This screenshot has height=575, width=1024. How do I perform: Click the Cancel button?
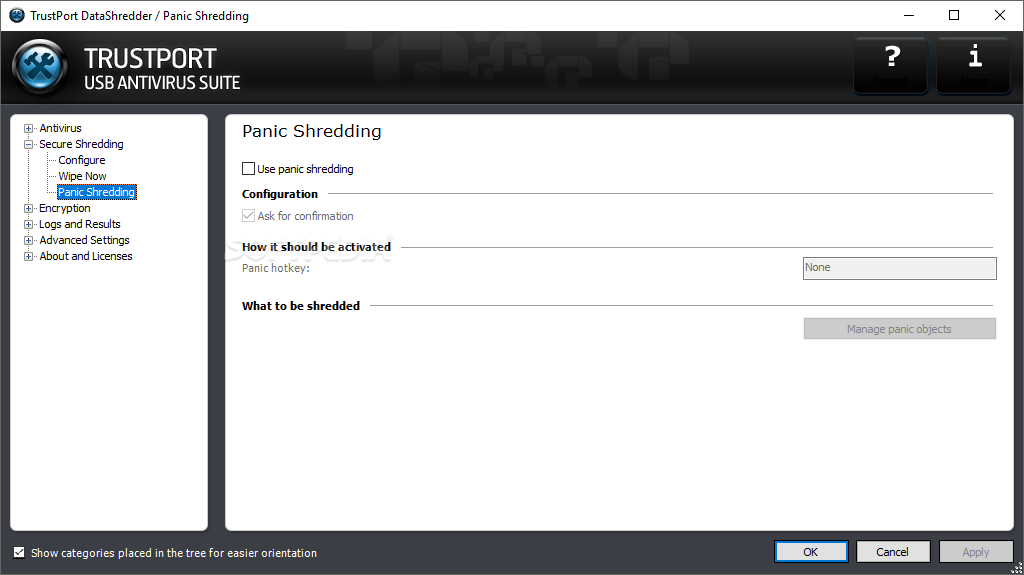point(893,551)
